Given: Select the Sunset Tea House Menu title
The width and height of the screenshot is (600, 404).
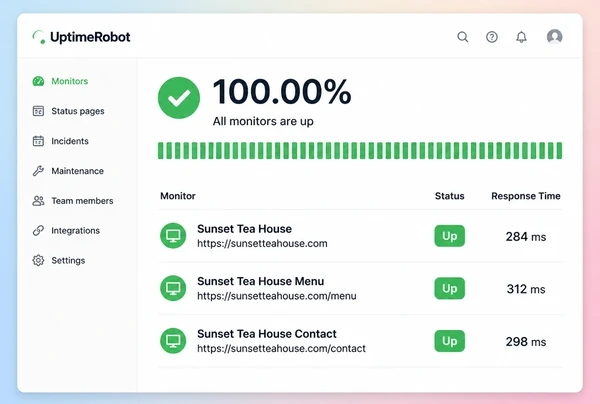Looking at the screenshot, I should click(x=261, y=281).
